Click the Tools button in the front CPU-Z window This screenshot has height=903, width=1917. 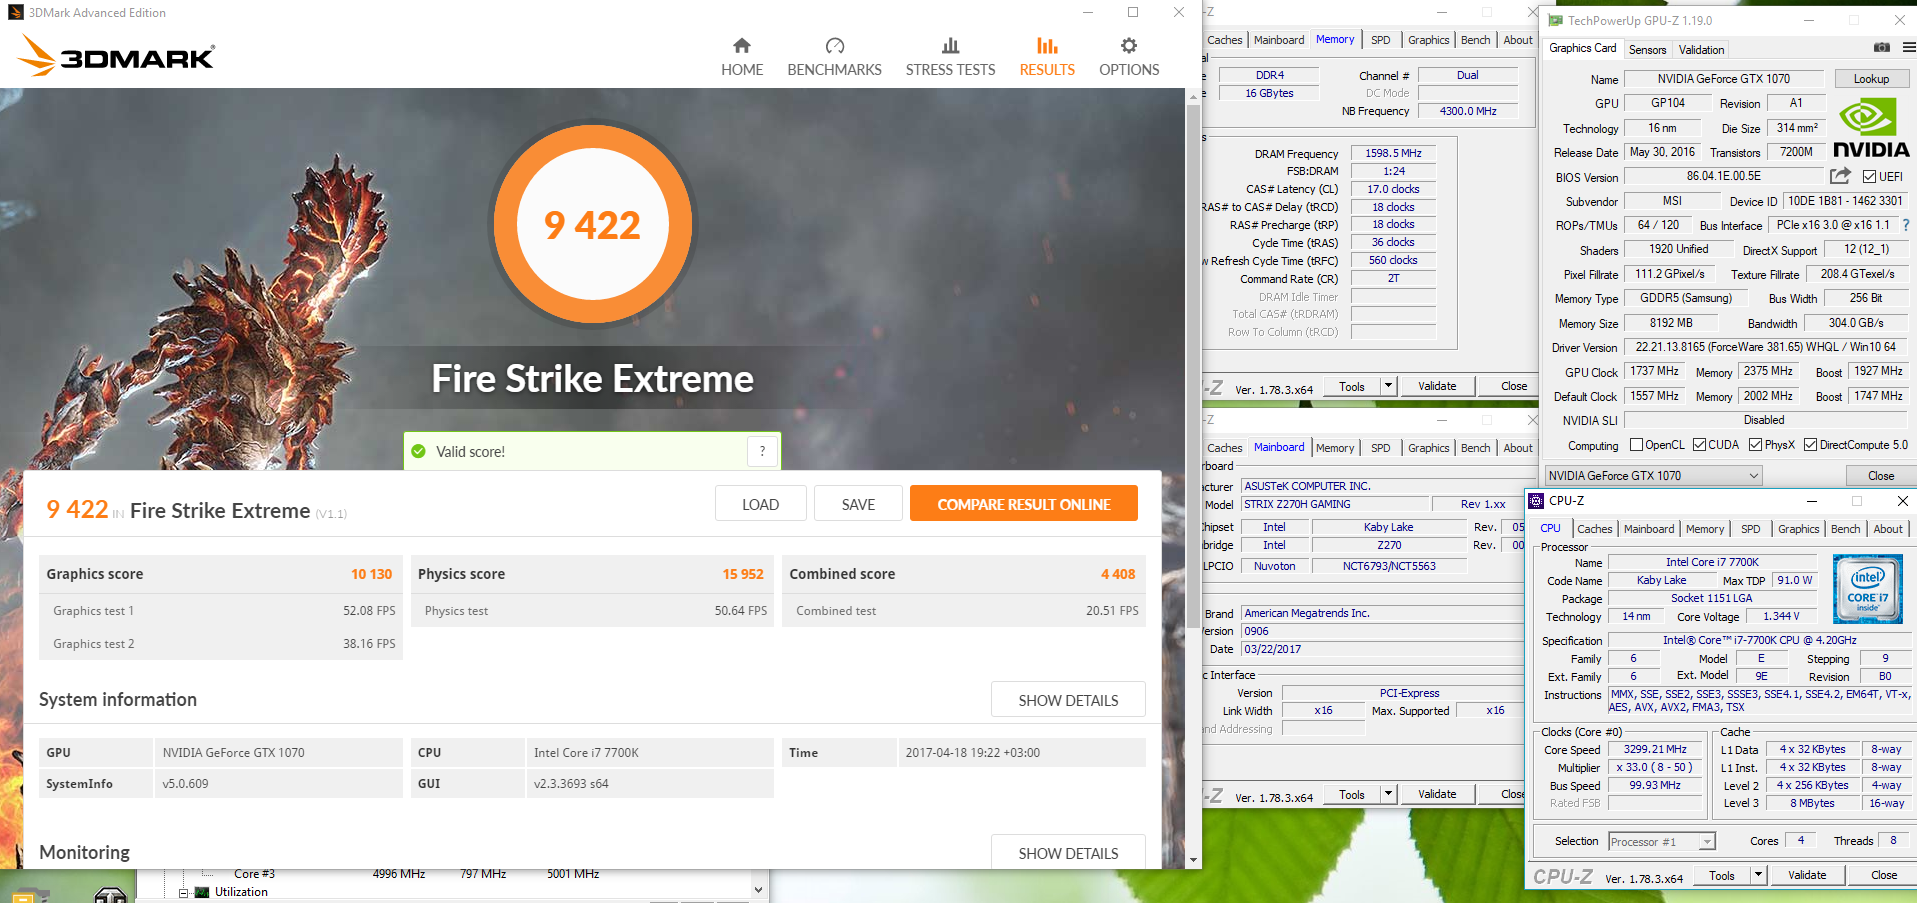[1722, 875]
